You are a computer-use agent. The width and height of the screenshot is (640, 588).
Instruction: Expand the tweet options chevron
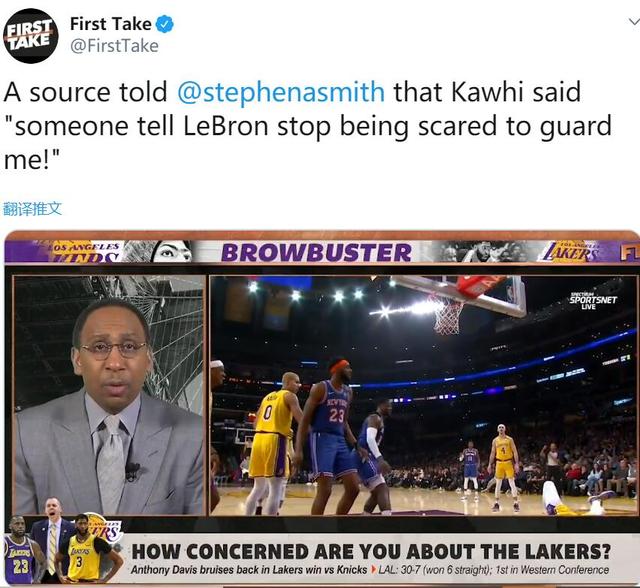634,22
